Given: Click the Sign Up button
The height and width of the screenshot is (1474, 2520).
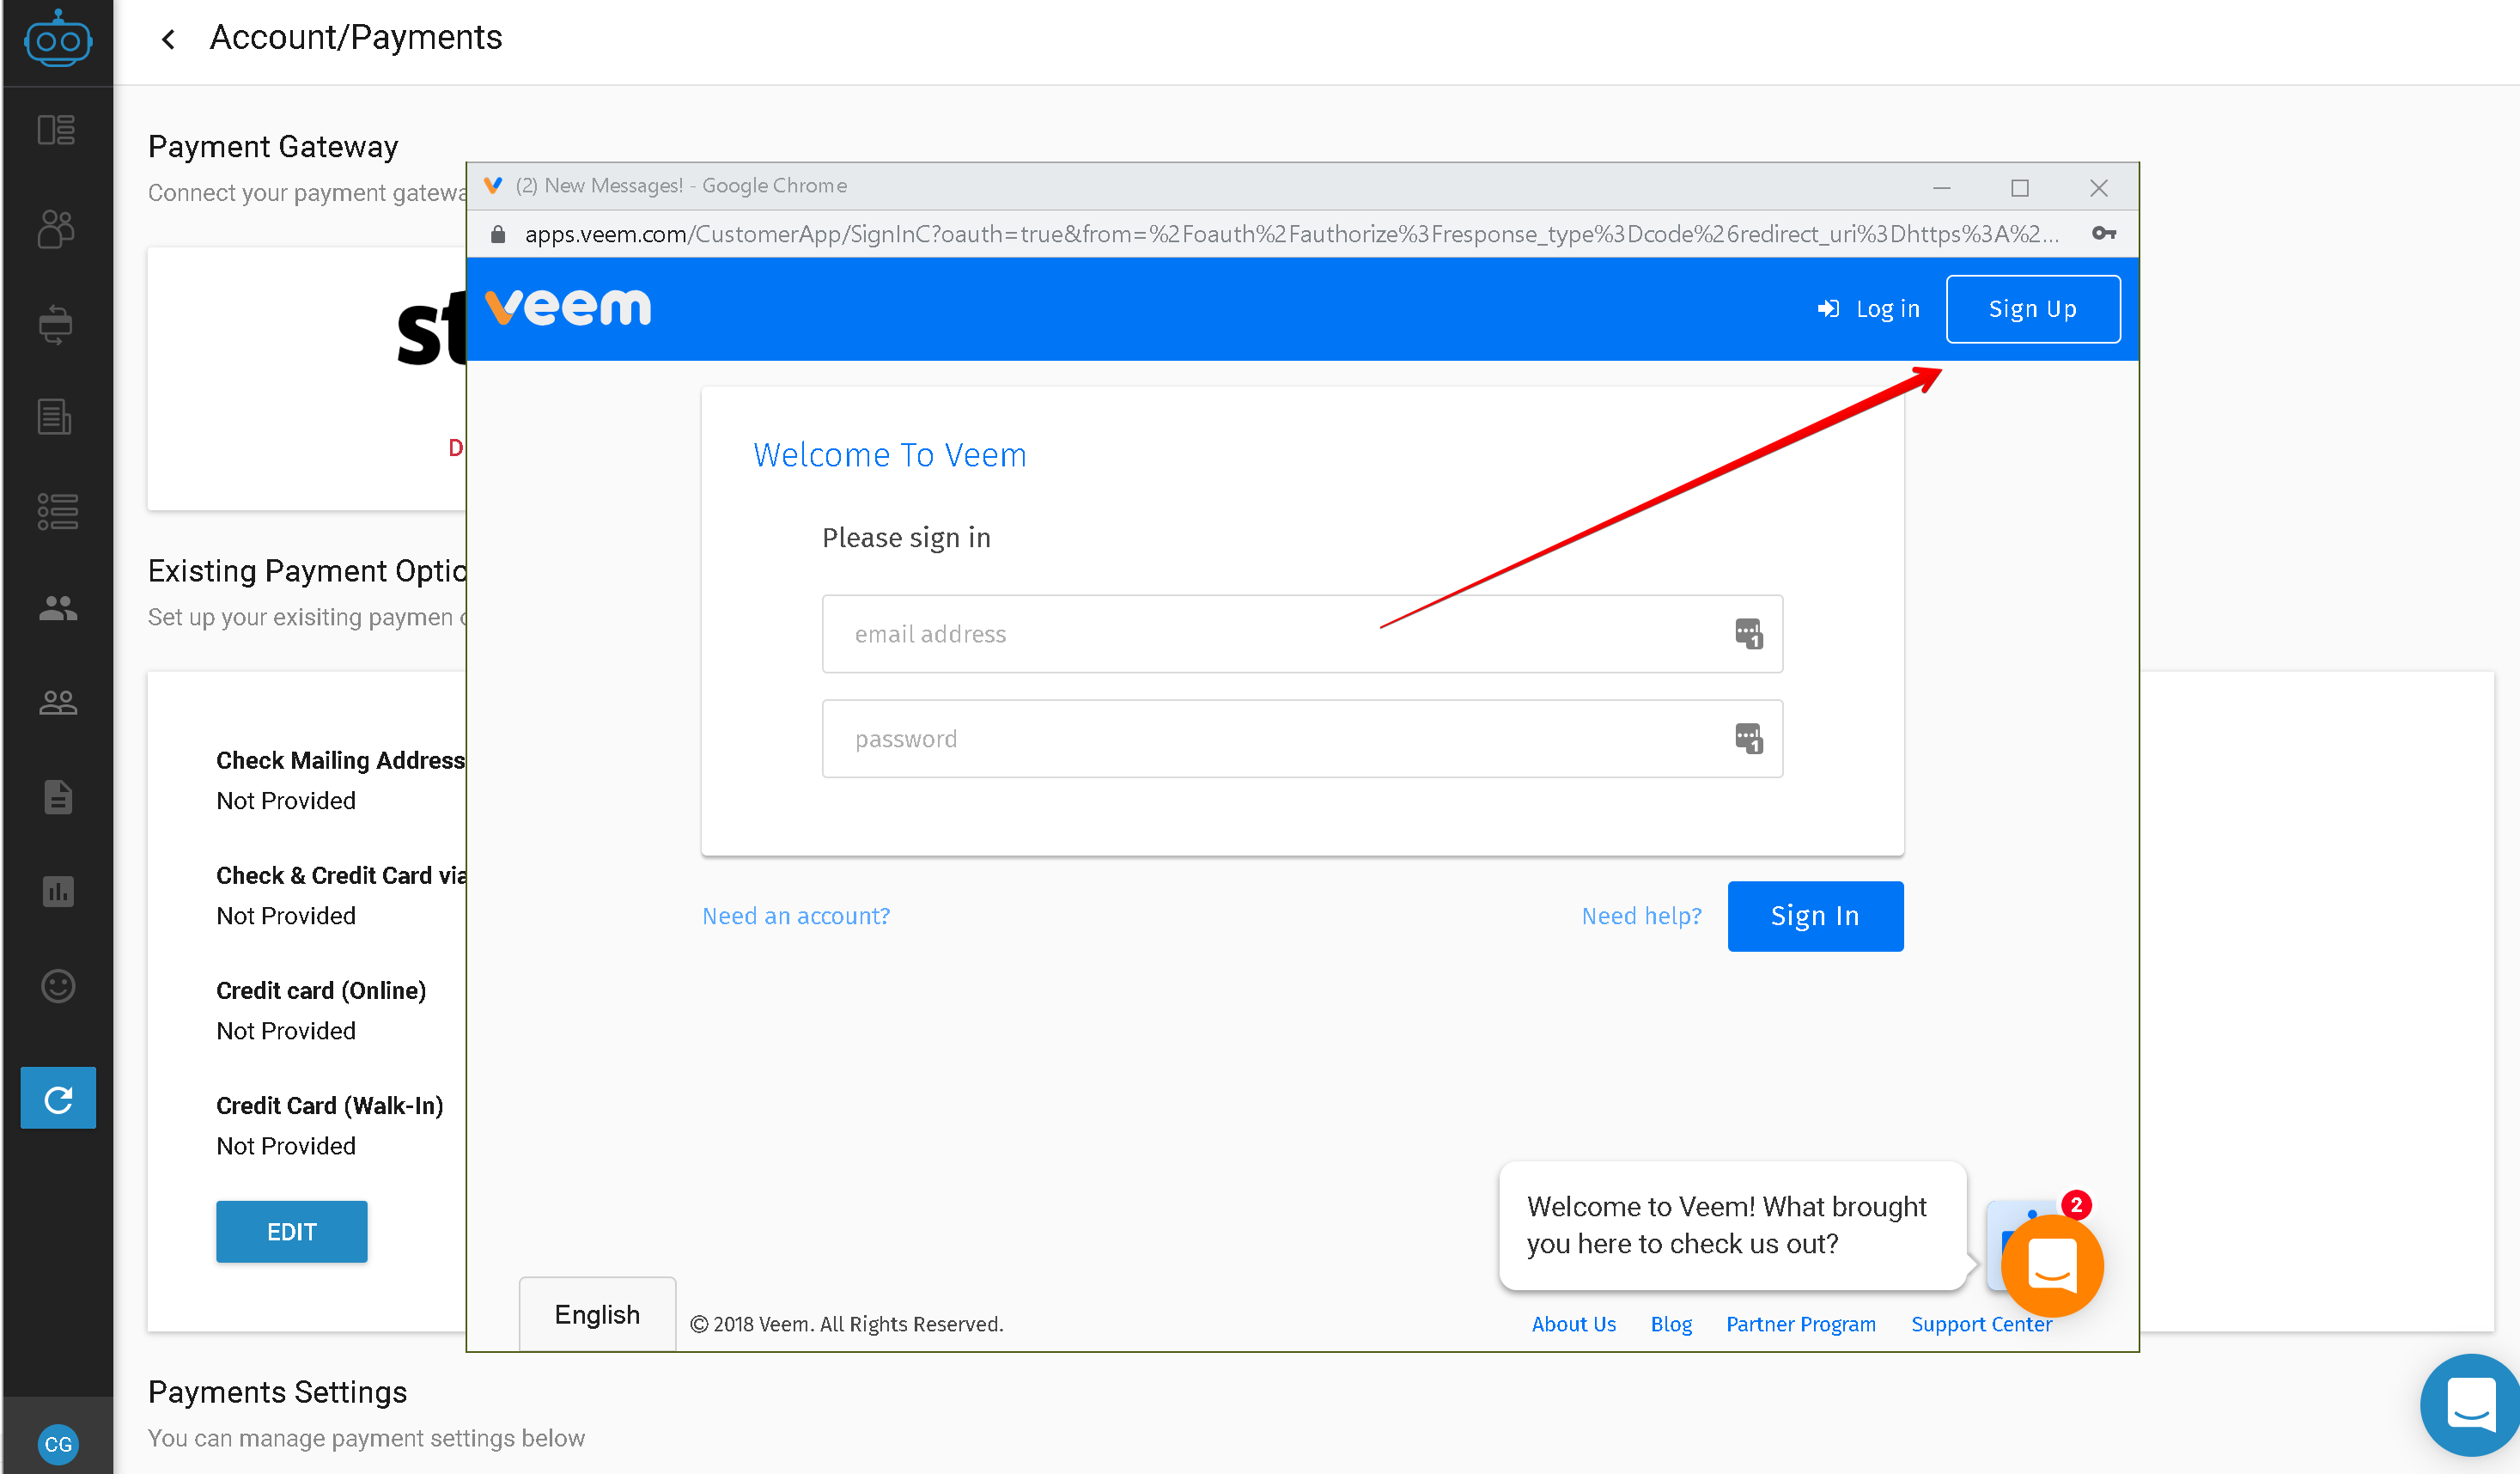Looking at the screenshot, I should (x=2033, y=309).
